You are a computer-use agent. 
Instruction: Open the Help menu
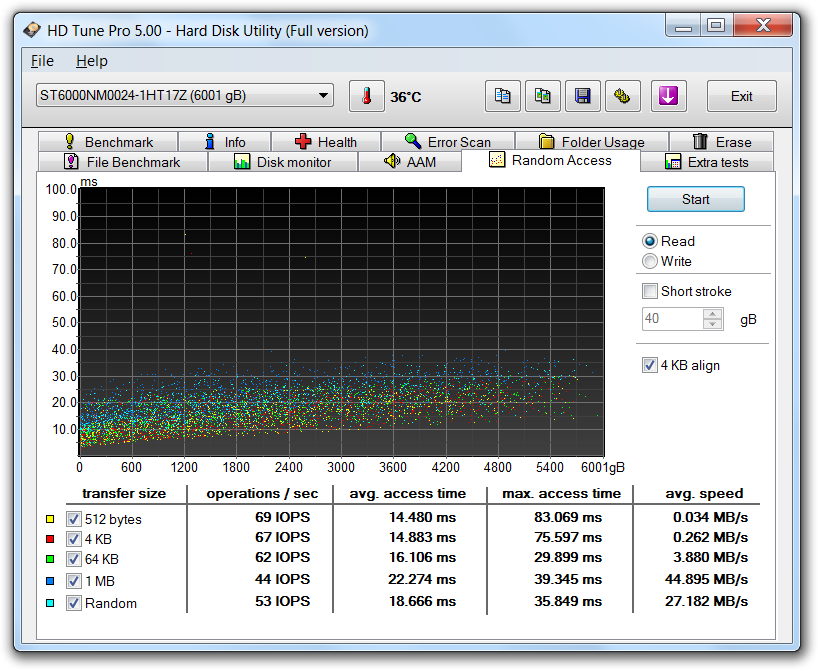coord(91,61)
